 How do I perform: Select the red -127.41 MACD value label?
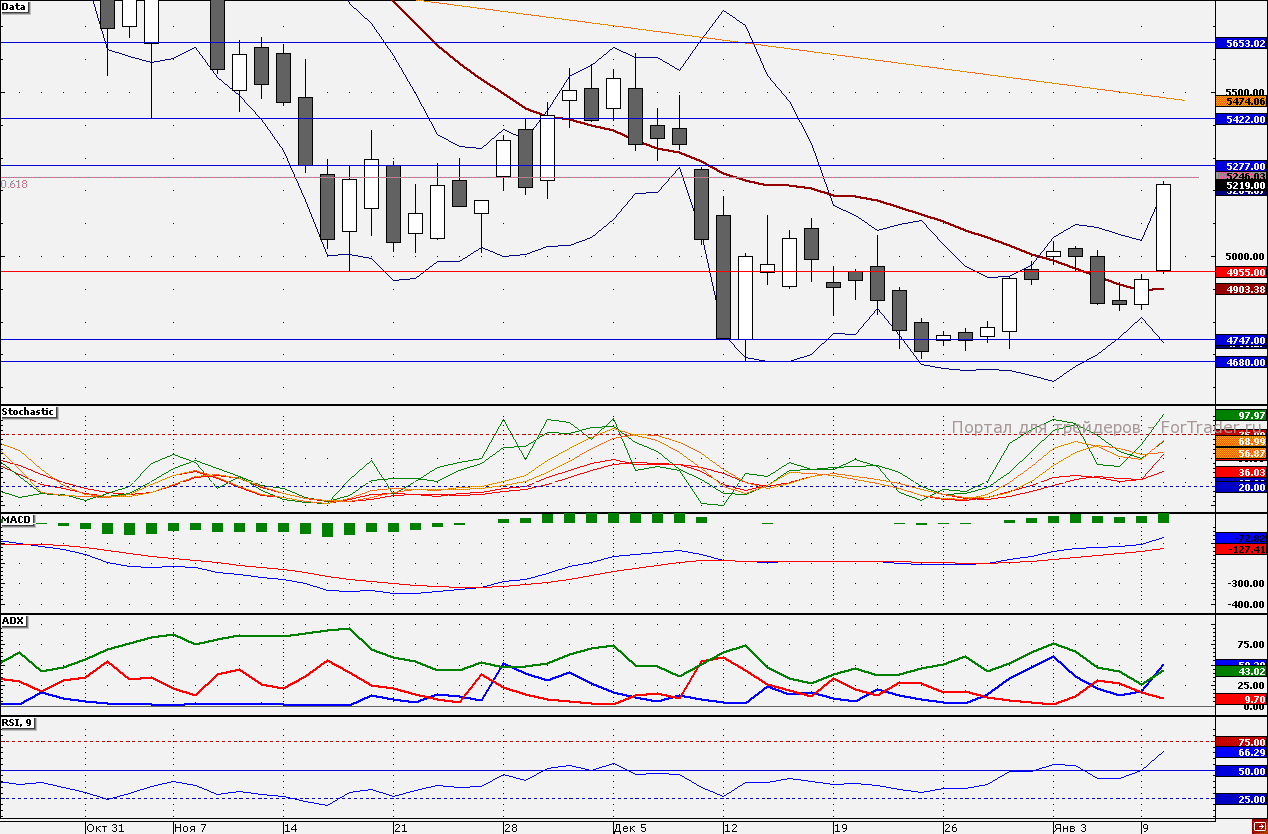(1240, 549)
